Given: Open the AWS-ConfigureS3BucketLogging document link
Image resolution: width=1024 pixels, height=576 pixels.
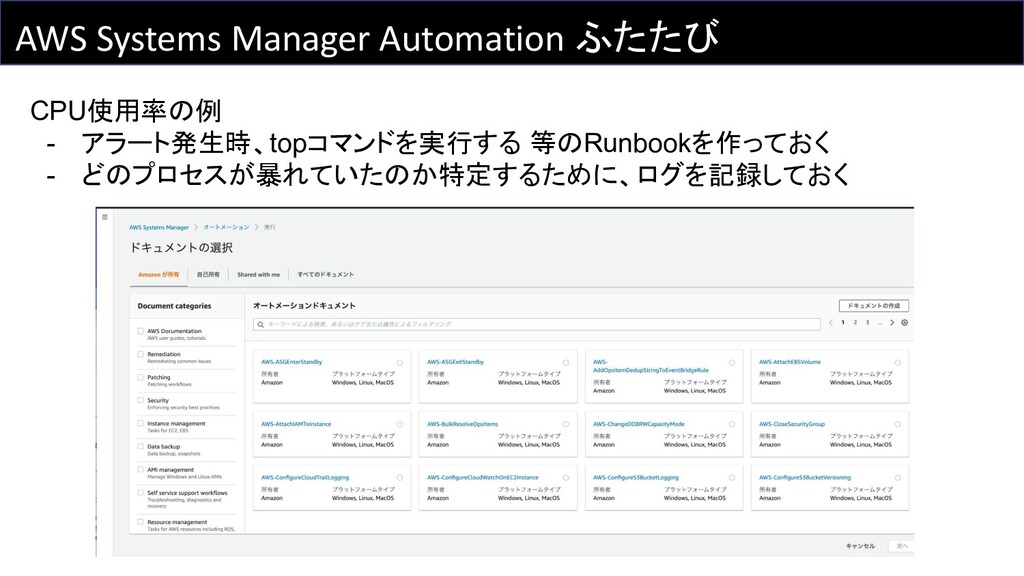Looking at the screenshot, I should tap(635, 477).
